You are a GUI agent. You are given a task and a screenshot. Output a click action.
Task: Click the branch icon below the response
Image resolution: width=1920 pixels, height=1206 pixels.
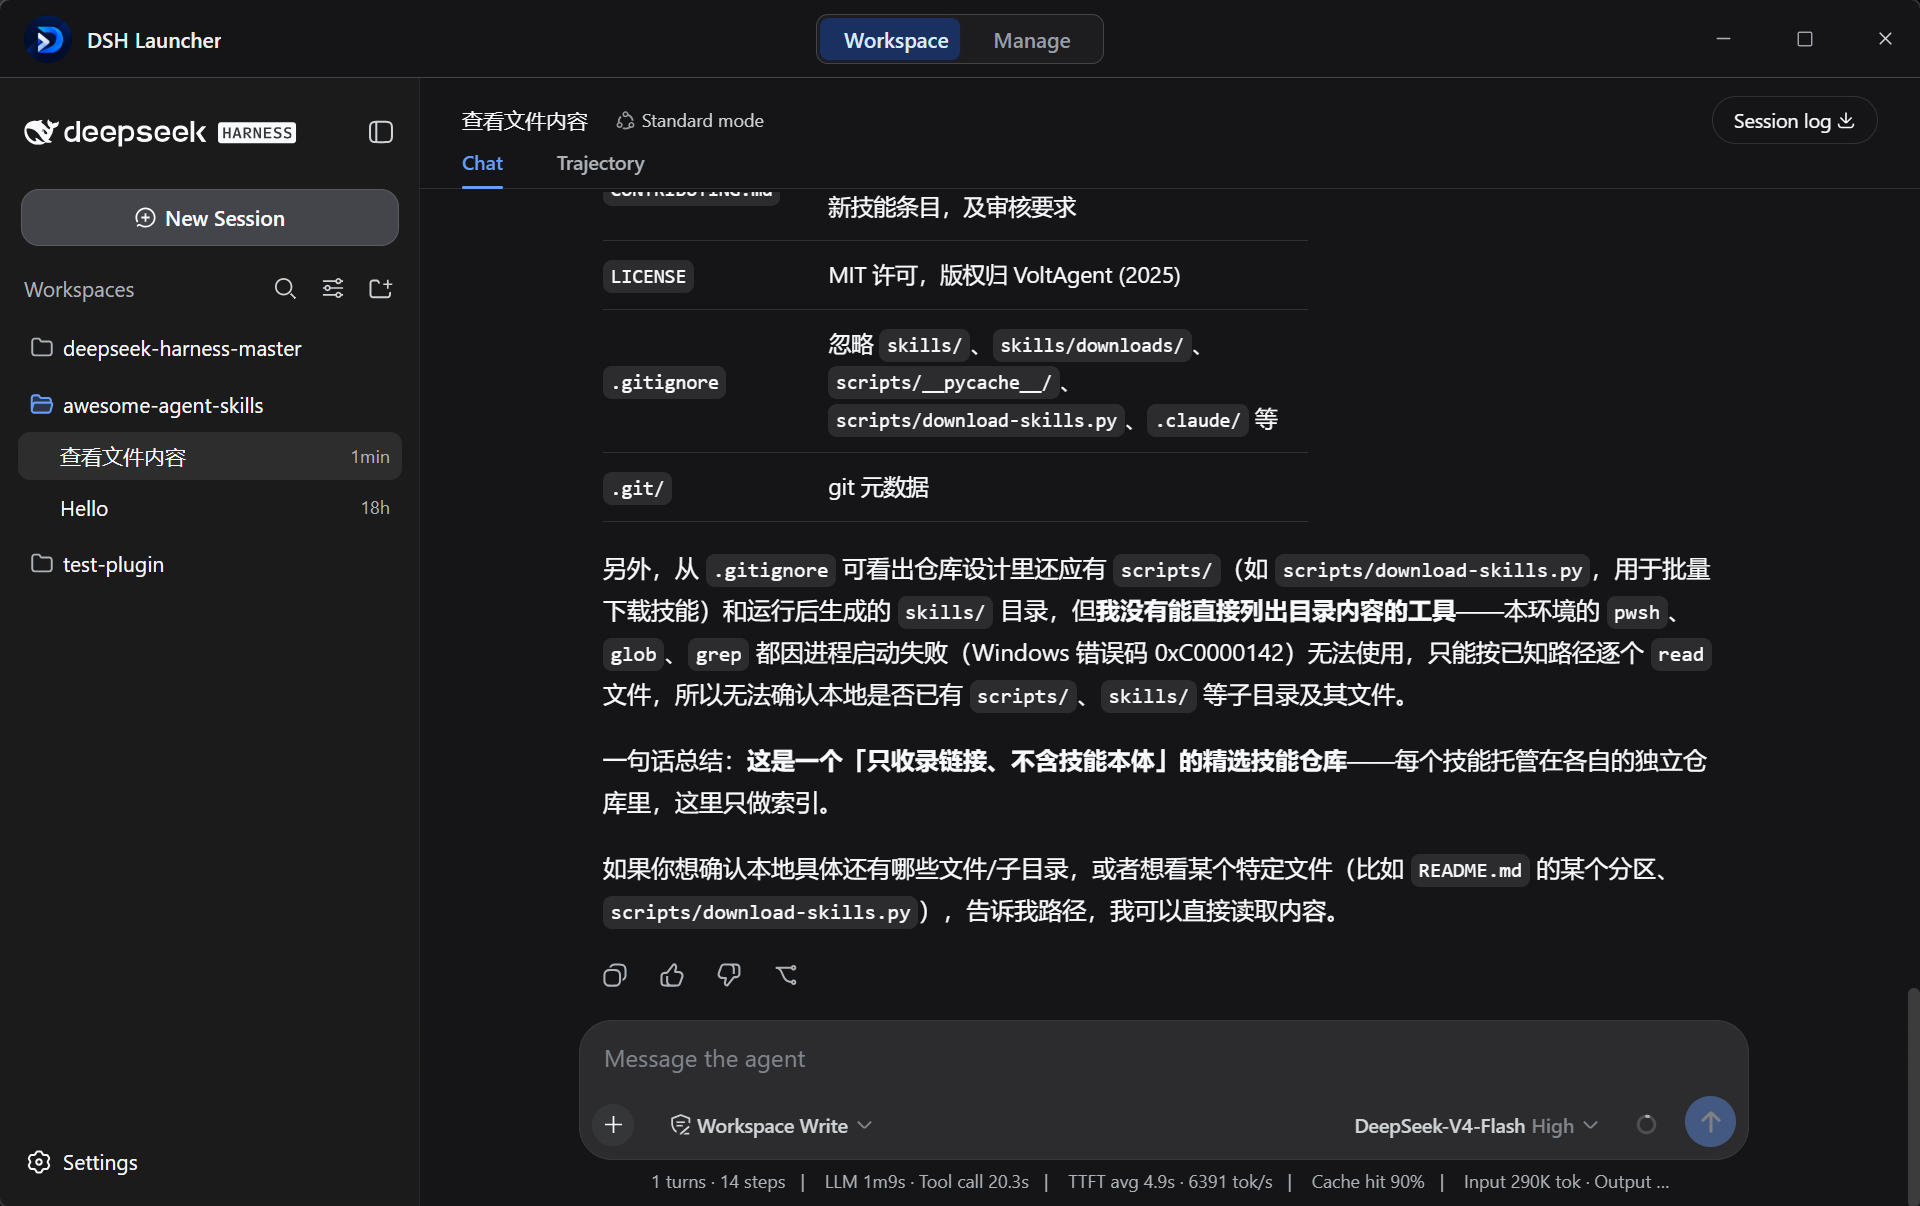(x=787, y=975)
